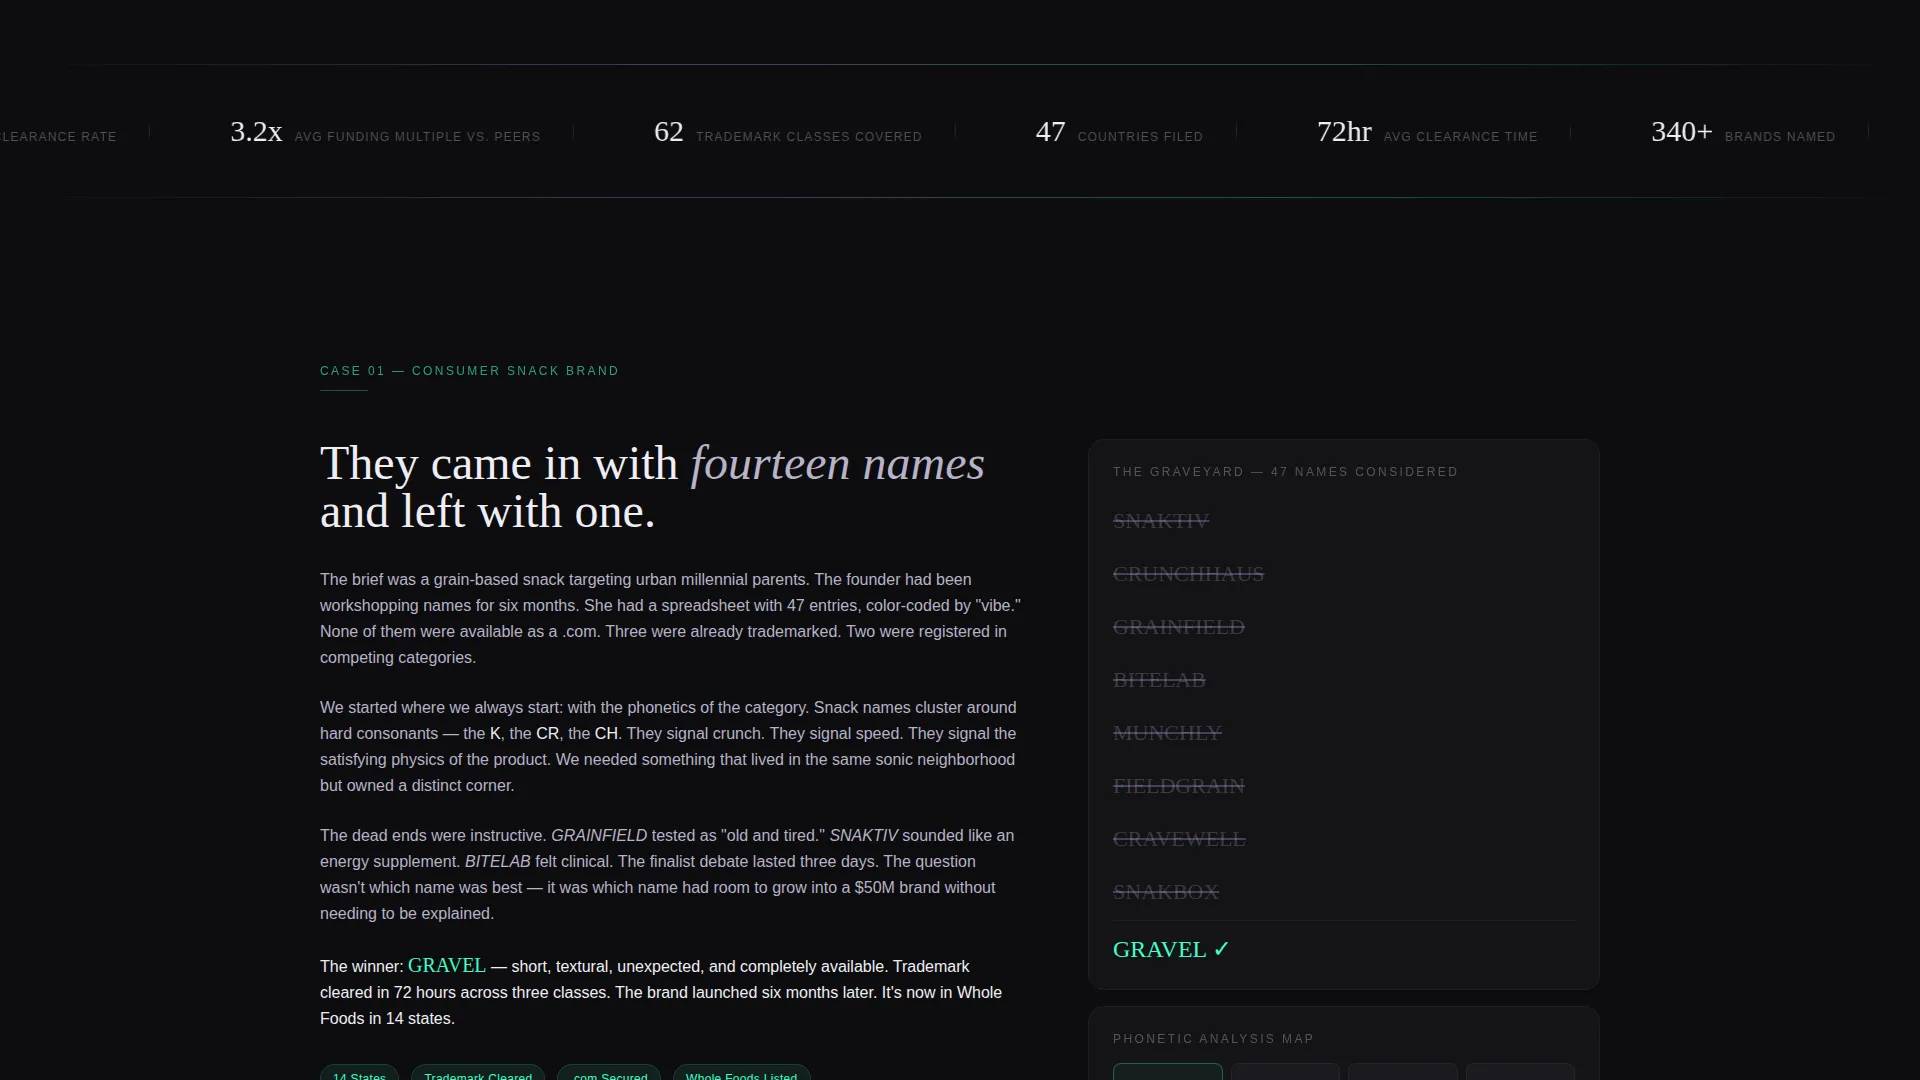Click the .com Secured tag
The width and height of the screenshot is (1920, 1080).
click(609, 1073)
